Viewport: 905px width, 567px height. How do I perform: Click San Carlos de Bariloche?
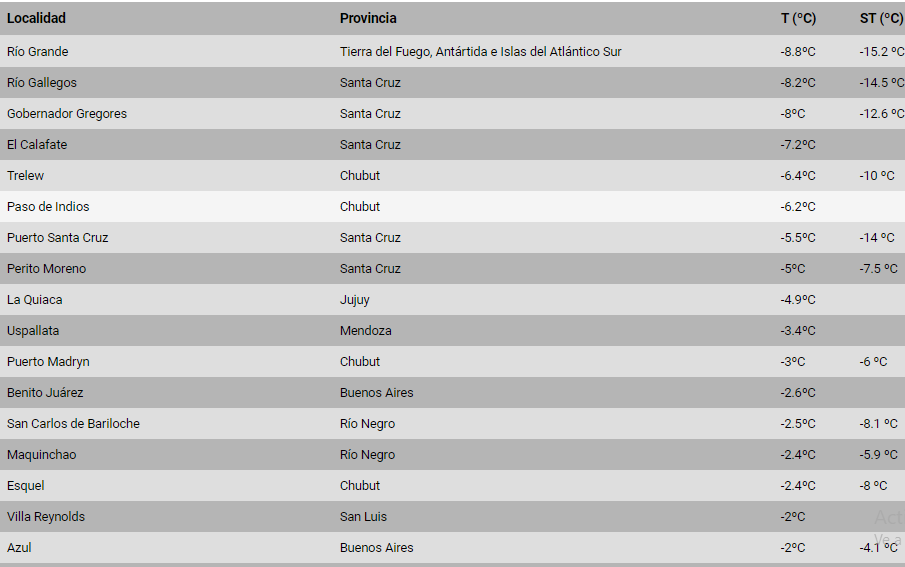point(73,423)
